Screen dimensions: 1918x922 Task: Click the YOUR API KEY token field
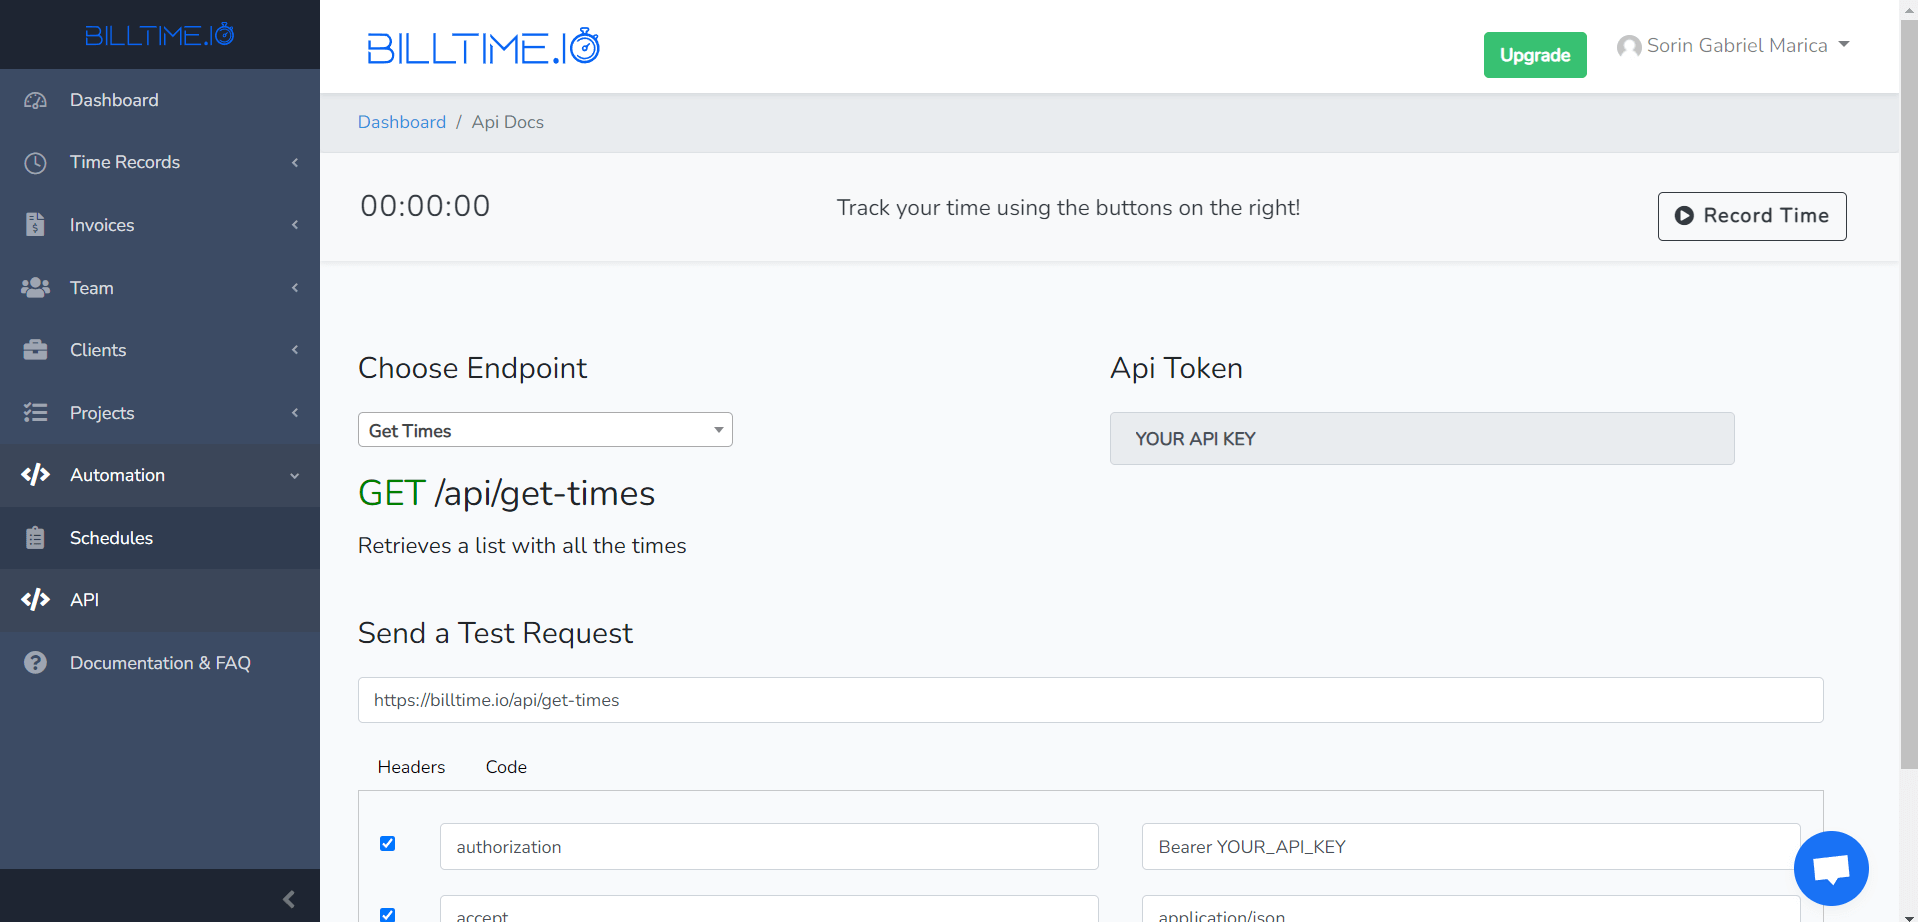point(1422,439)
